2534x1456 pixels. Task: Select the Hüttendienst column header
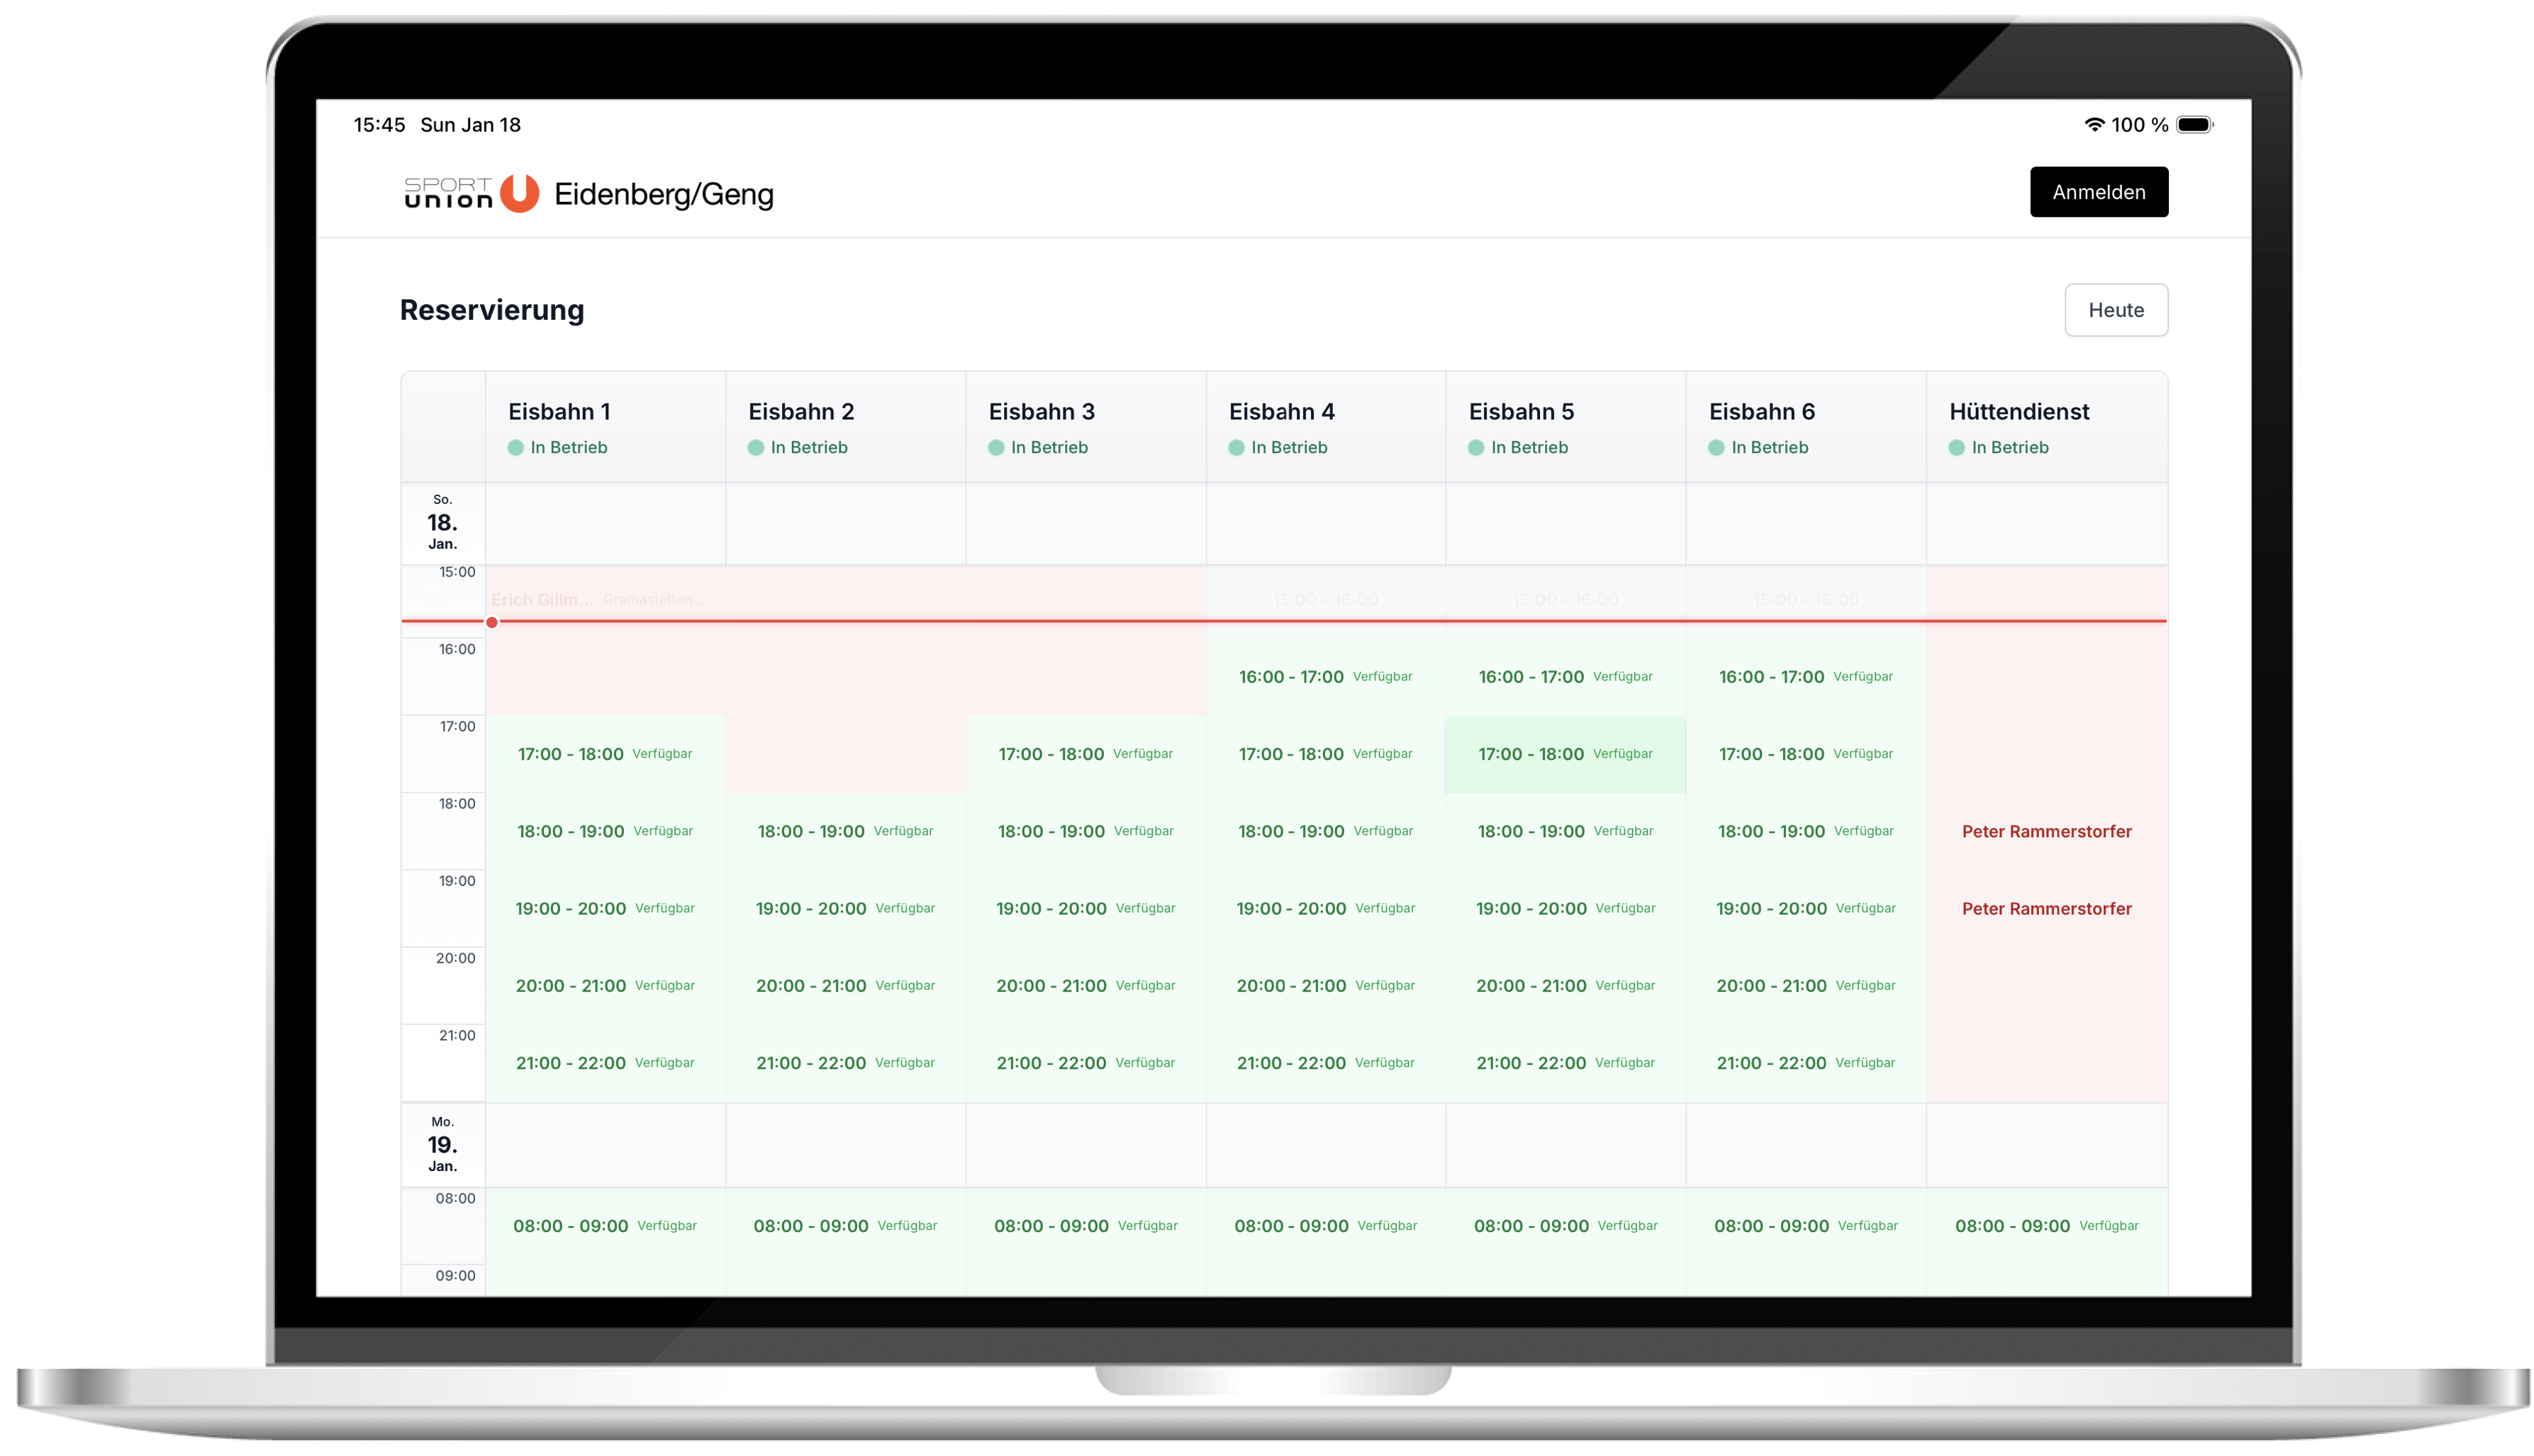click(2020, 411)
